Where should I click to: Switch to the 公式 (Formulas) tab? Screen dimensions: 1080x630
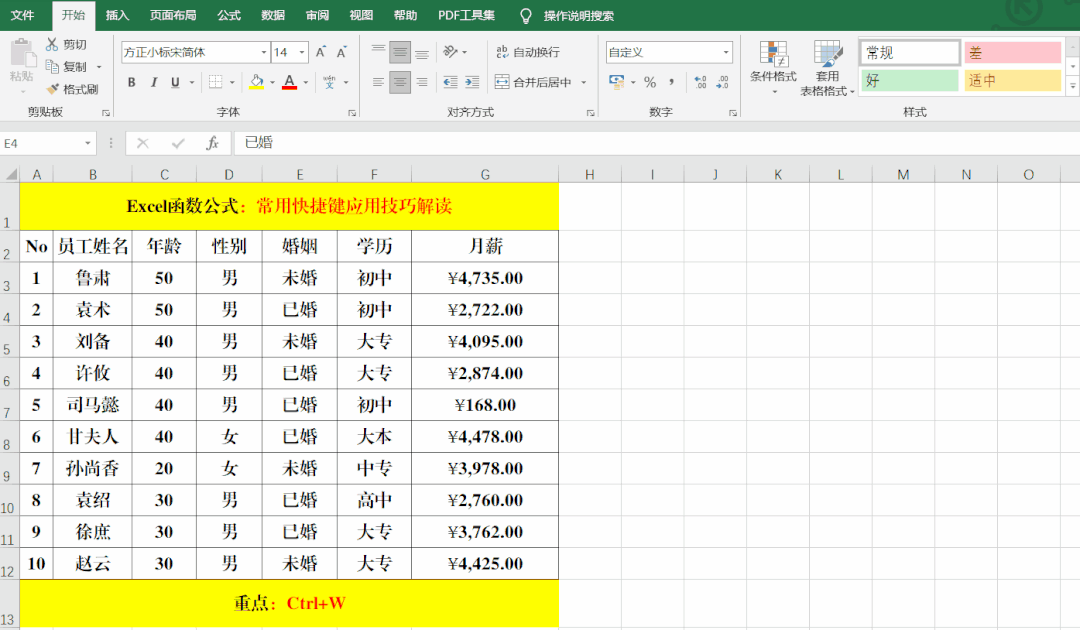tap(229, 15)
